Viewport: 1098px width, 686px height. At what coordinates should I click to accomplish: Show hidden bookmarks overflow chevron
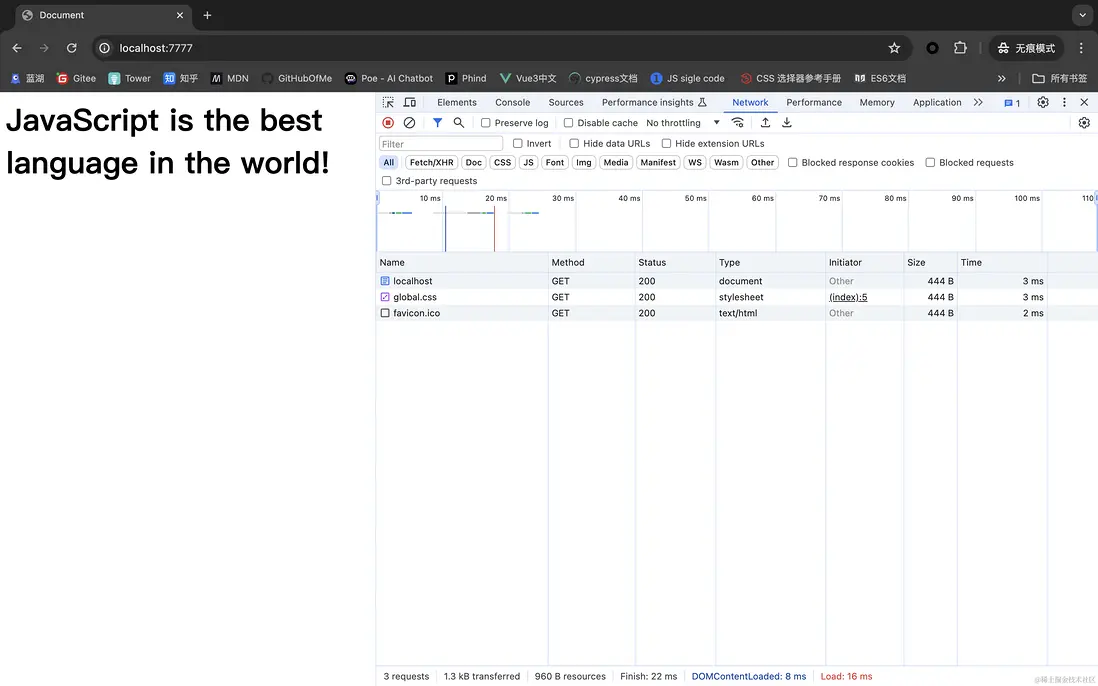tap(1002, 78)
